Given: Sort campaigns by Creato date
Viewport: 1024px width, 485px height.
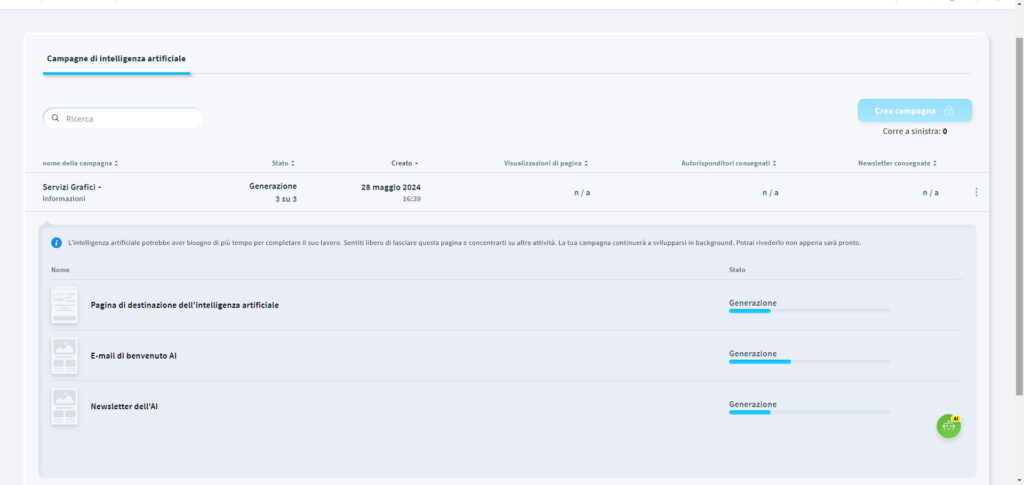Looking at the screenshot, I should pos(404,163).
